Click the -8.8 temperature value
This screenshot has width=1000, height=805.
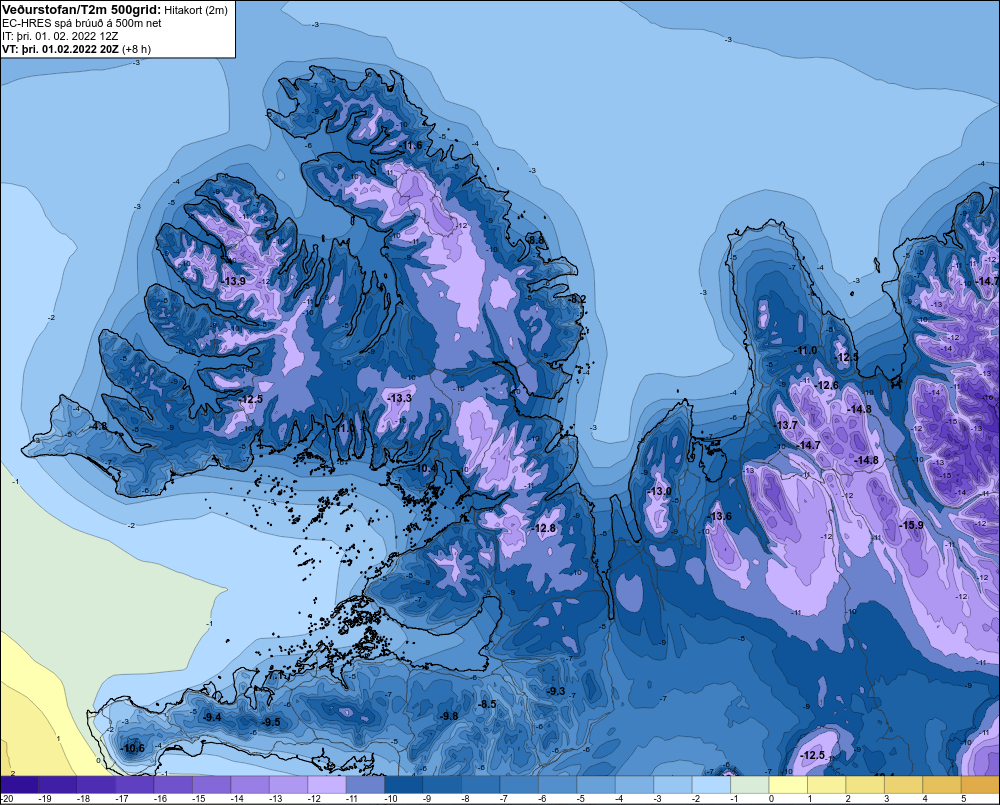pyautogui.click(x=536, y=240)
